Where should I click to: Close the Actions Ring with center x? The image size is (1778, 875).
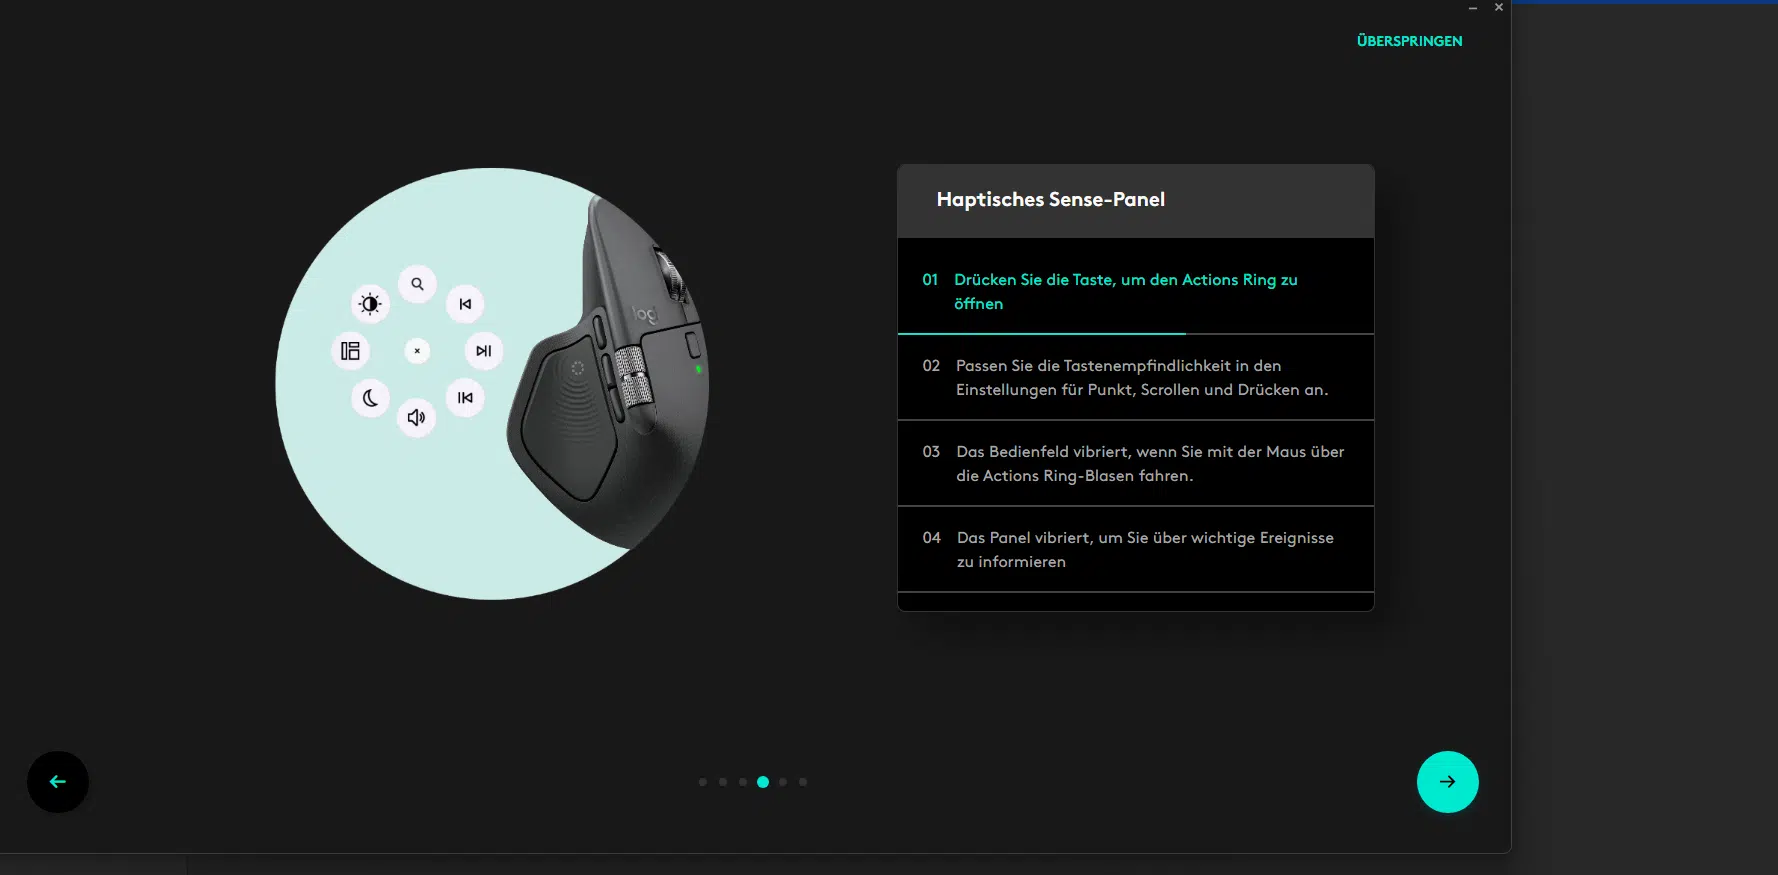[417, 351]
